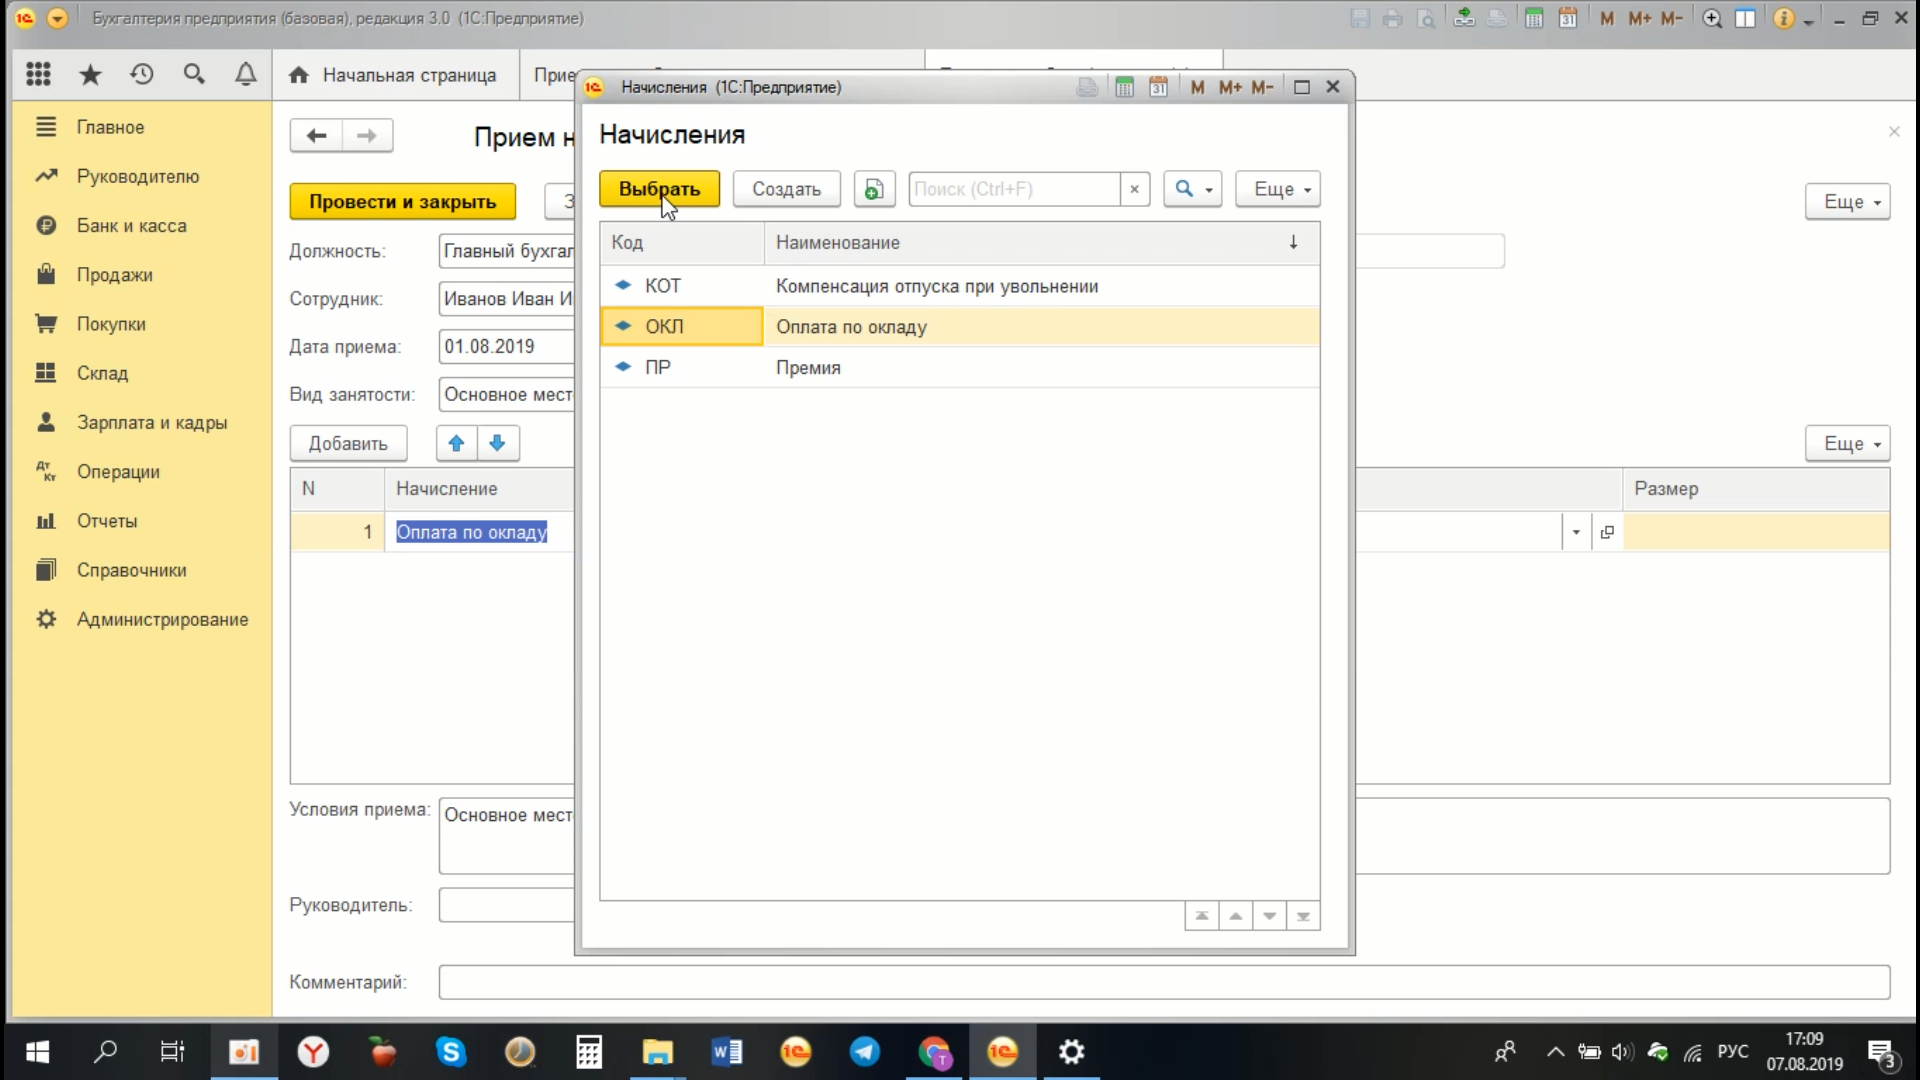Clear the search field input
The width and height of the screenshot is (1920, 1080).
(1133, 189)
